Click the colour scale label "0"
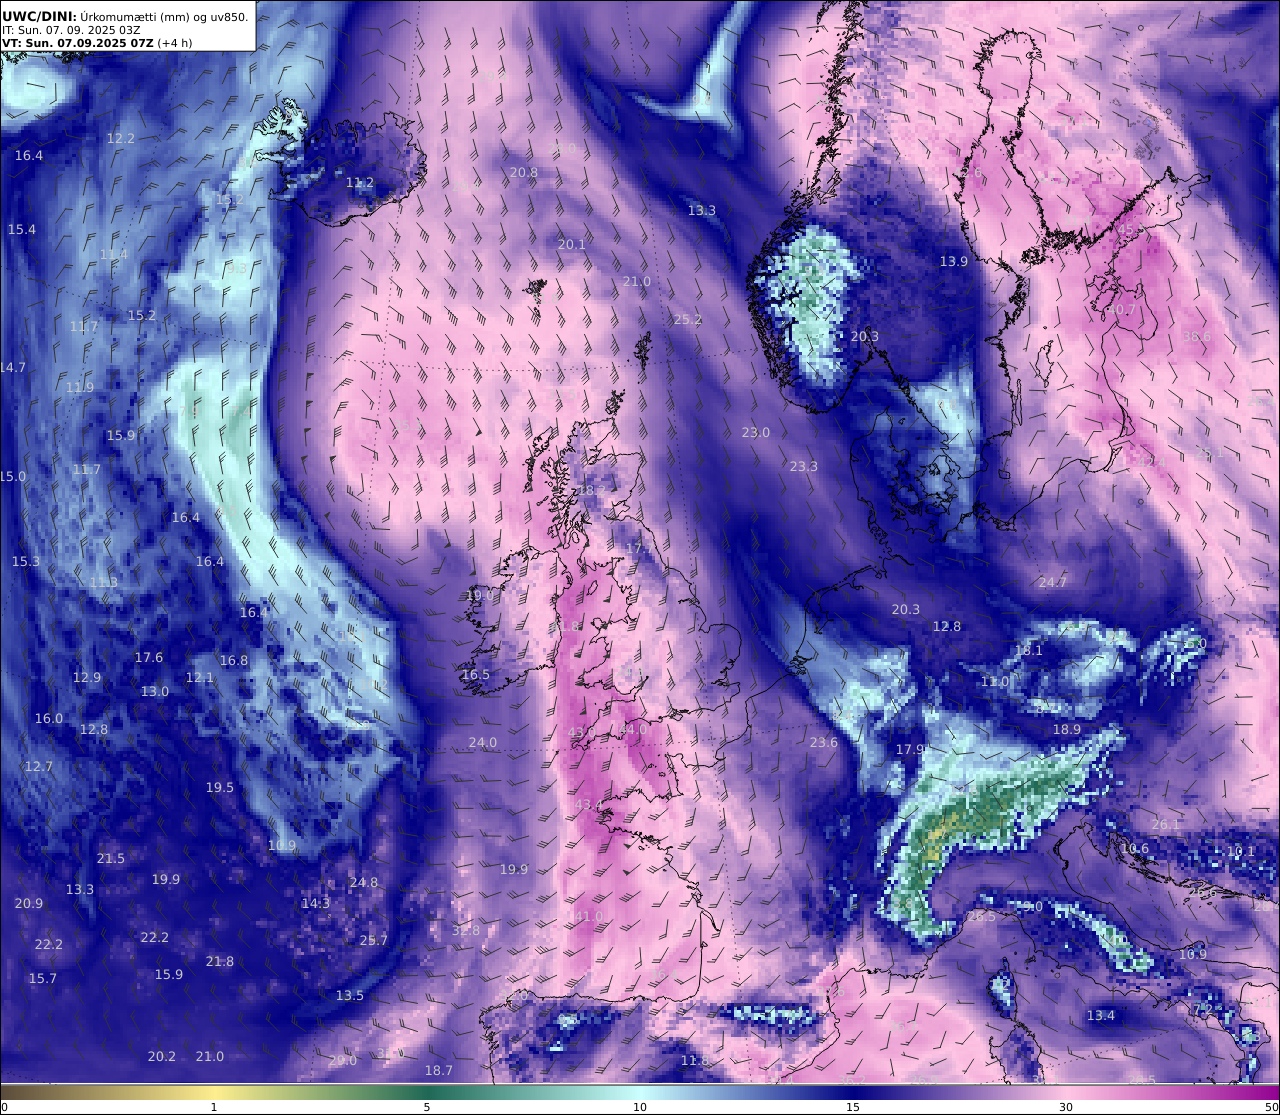 point(4,1107)
